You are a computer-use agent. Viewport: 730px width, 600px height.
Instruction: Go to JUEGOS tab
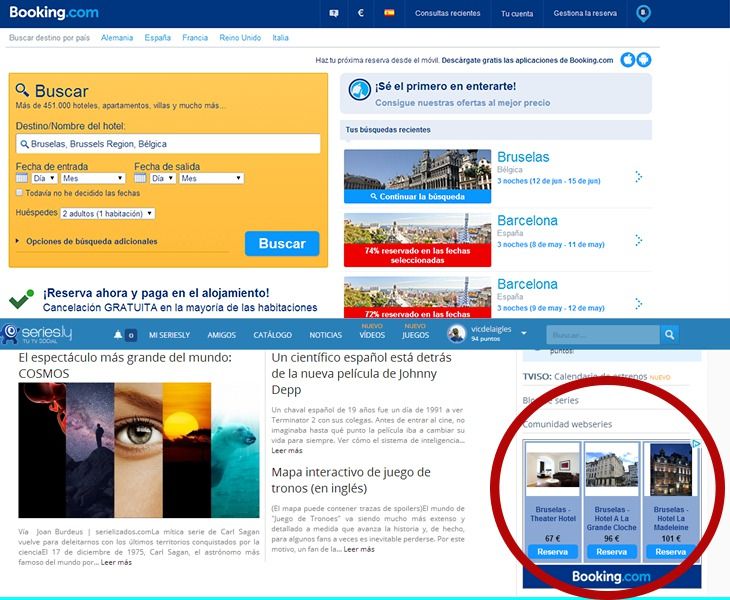click(x=415, y=335)
